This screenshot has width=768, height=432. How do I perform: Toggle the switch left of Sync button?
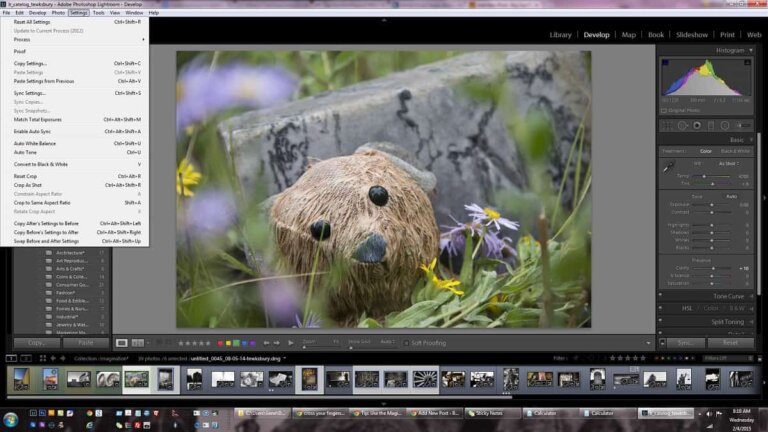pyautogui.click(x=662, y=343)
